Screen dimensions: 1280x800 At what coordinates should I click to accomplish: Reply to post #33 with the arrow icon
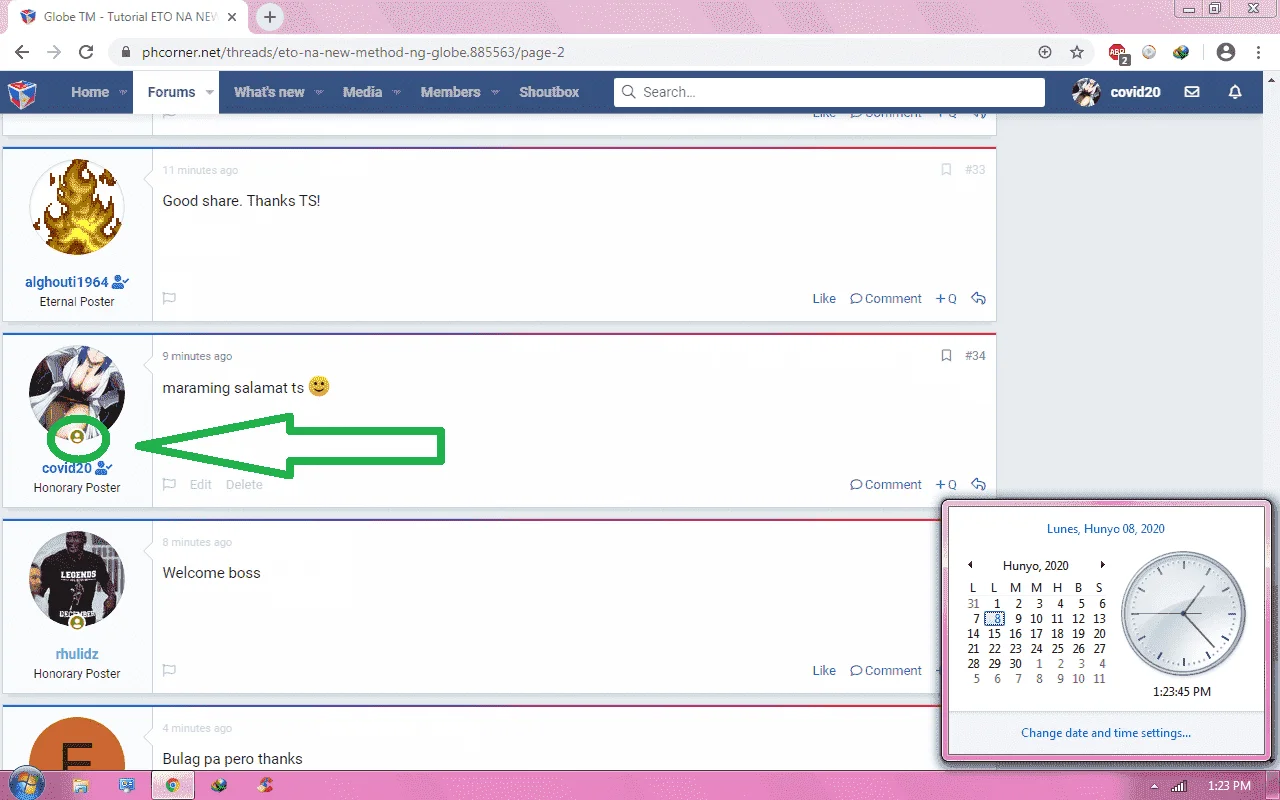pyautogui.click(x=979, y=298)
